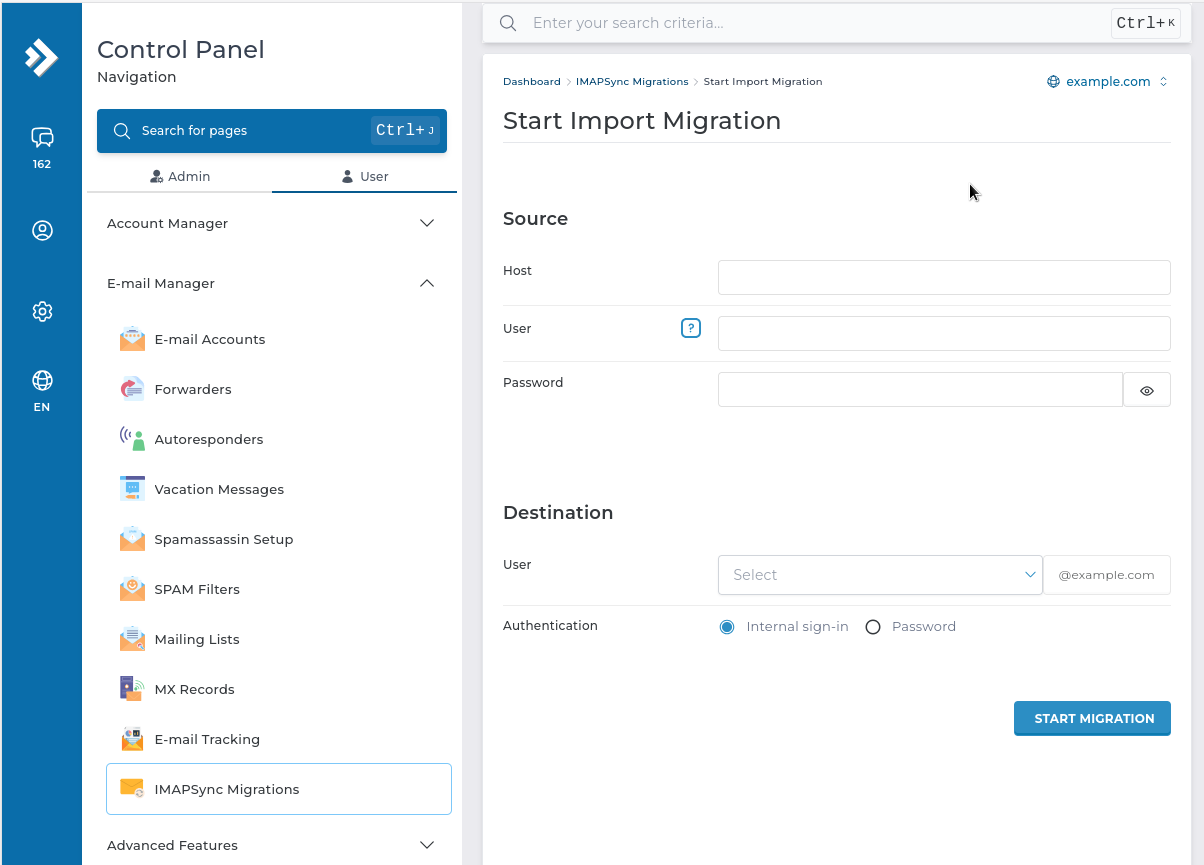Click the E-mail Accounts envelope icon
The width and height of the screenshot is (1204, 865).
click(132, 339)
